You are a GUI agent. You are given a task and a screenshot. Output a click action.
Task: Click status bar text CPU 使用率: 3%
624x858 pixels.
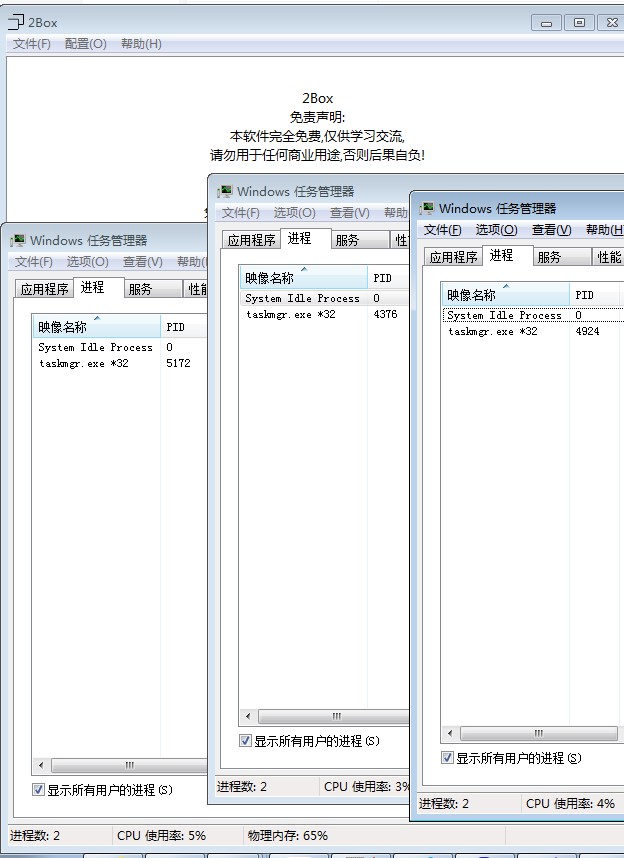[366, 786]
